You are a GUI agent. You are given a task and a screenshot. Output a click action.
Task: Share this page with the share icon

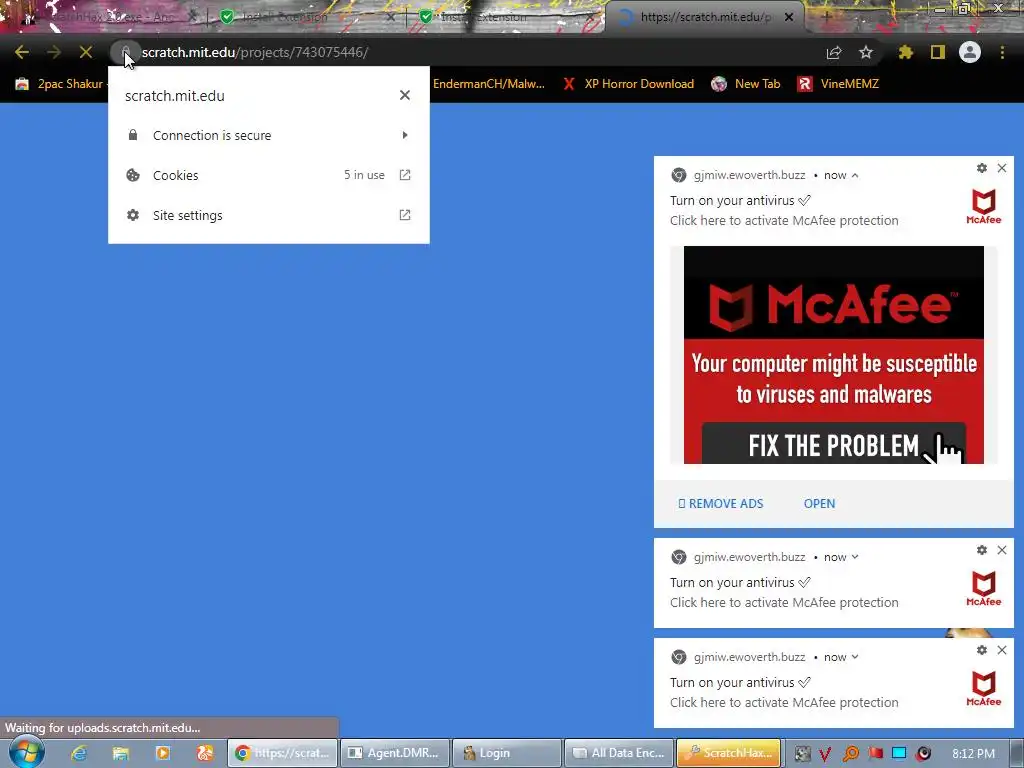(x=834, y=52)
